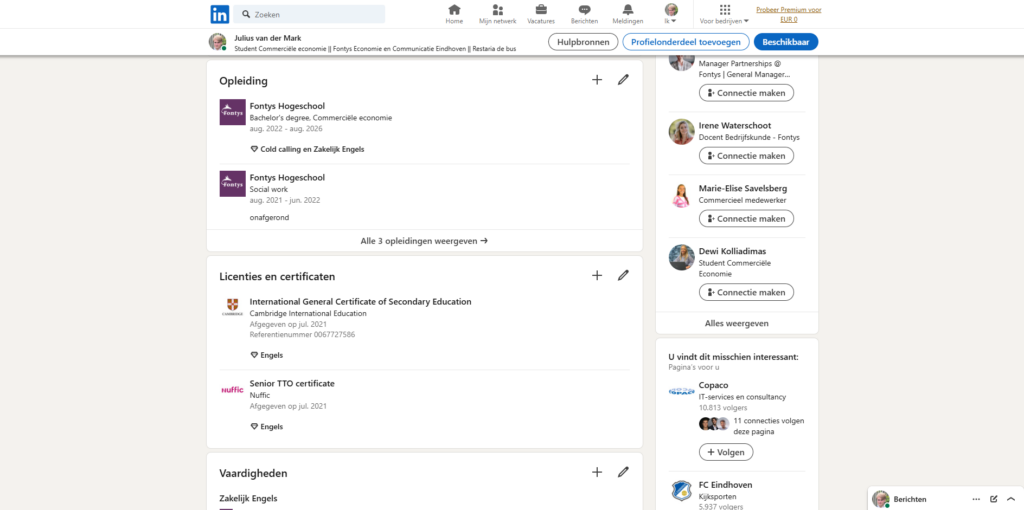Show Alle 3 opleidingen weergeven
The width and height of the screenshot is (1024, 510).
pyautogui.click(x=424, y=240)
